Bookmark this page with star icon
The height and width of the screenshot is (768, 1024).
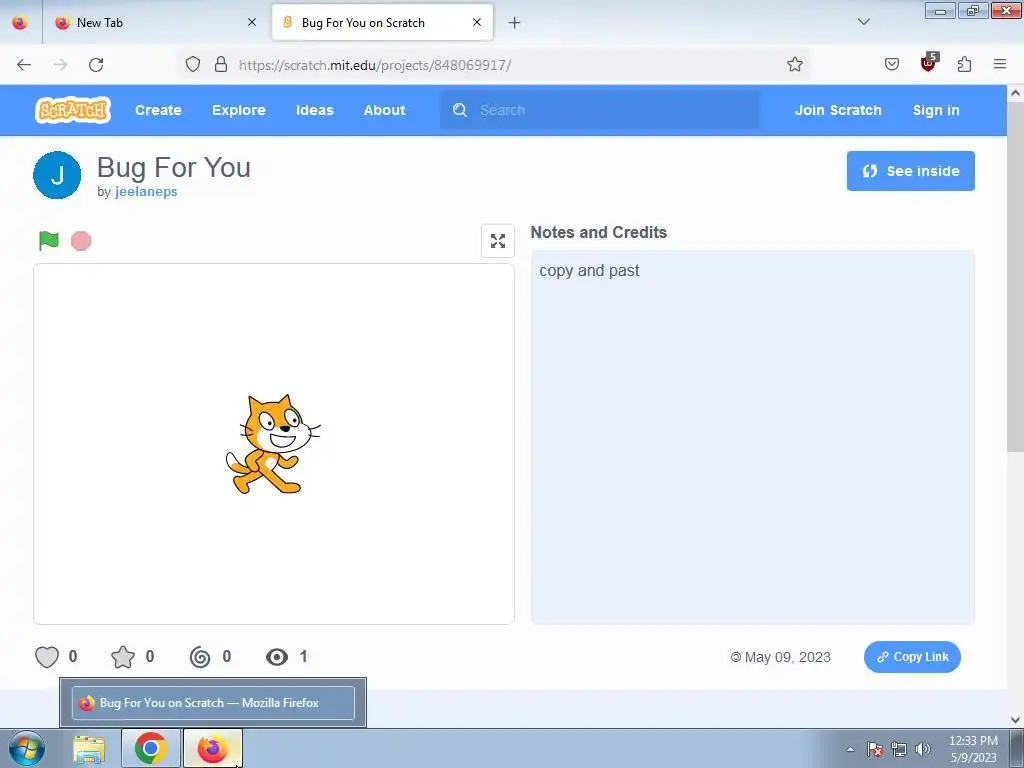[794, 64]
